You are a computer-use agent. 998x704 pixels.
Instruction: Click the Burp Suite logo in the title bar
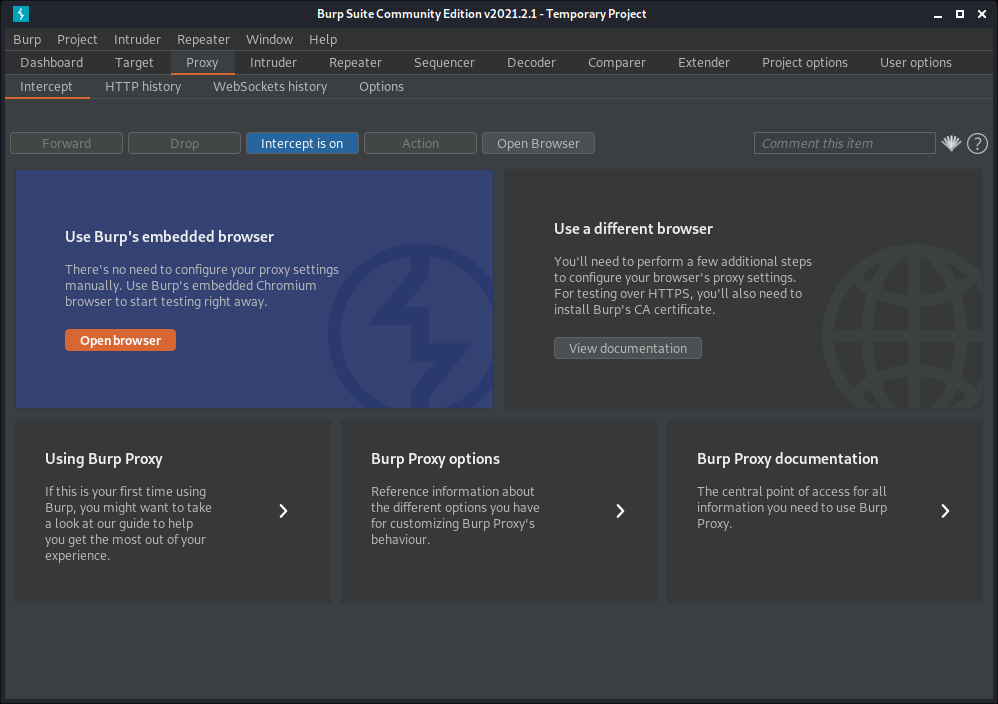click(x=21, y=13)
